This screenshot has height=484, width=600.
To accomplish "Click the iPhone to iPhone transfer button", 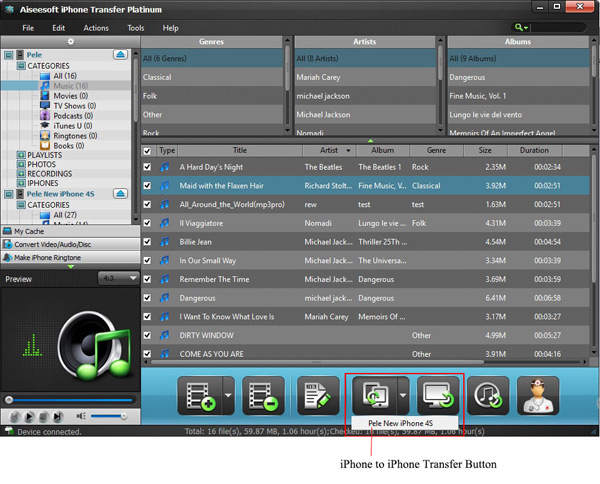I will coord(375,396).
